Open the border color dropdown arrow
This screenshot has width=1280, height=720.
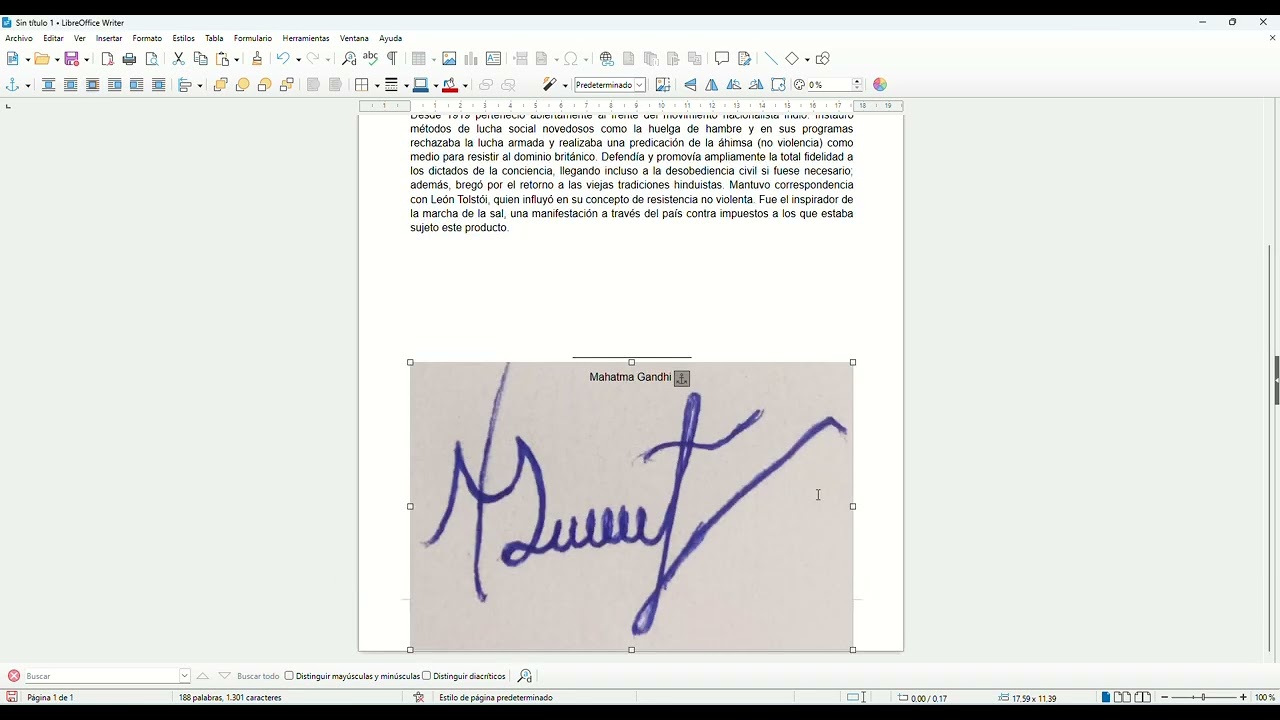[436, 85]
